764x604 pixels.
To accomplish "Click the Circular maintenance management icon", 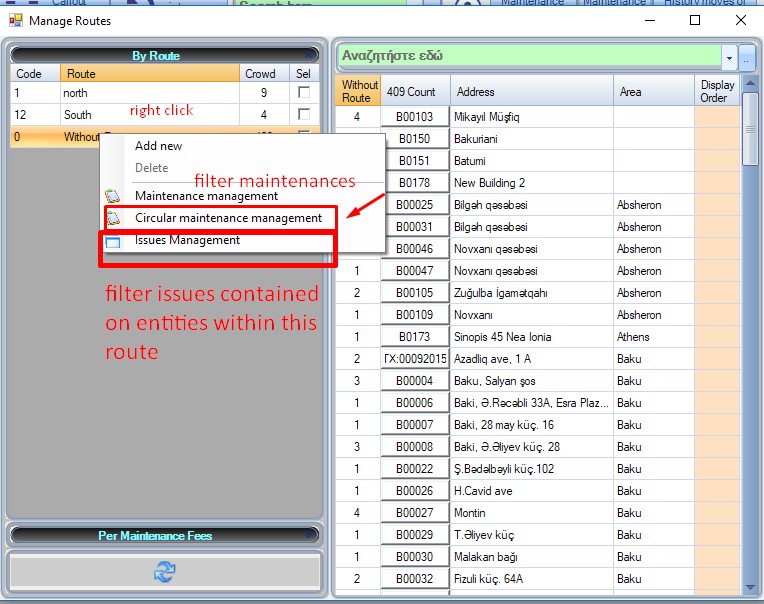I will (x=113, y=218).
